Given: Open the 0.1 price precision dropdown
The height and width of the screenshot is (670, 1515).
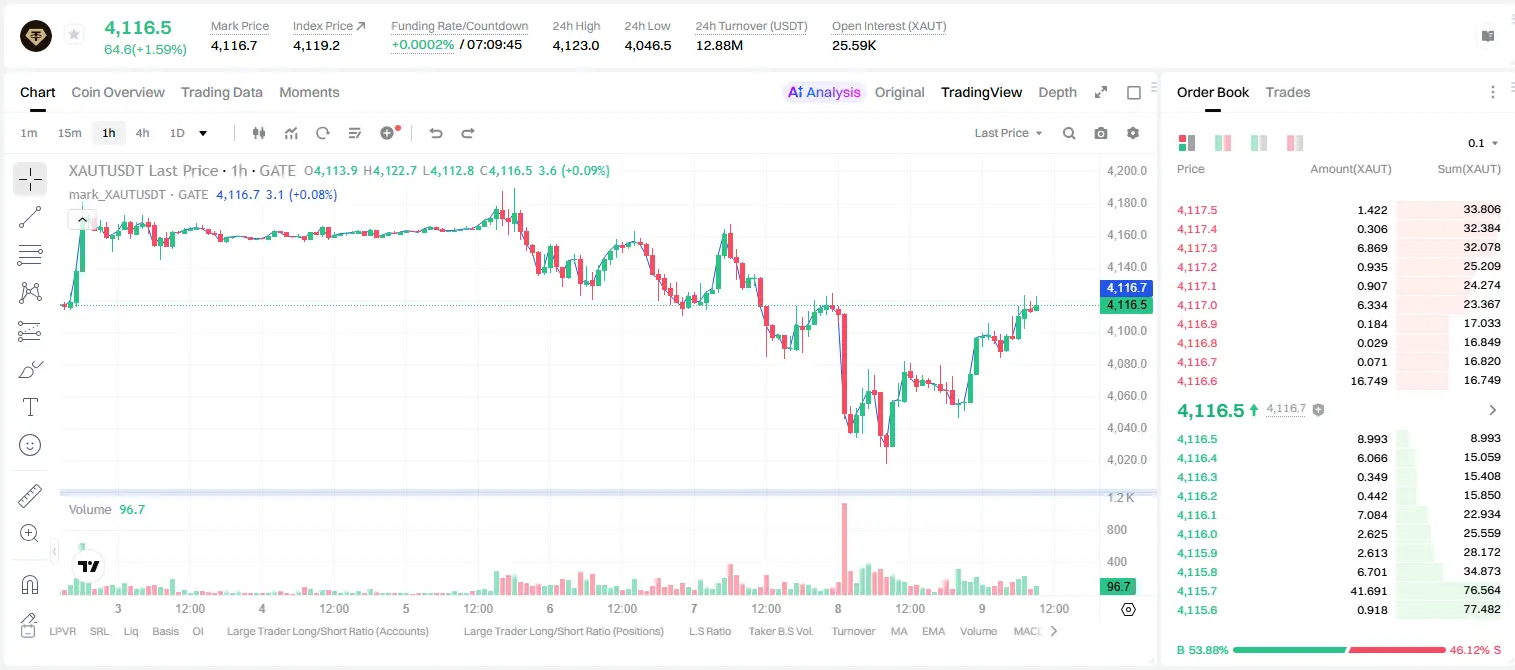Looking at the screenshot, I should 1483,143.
